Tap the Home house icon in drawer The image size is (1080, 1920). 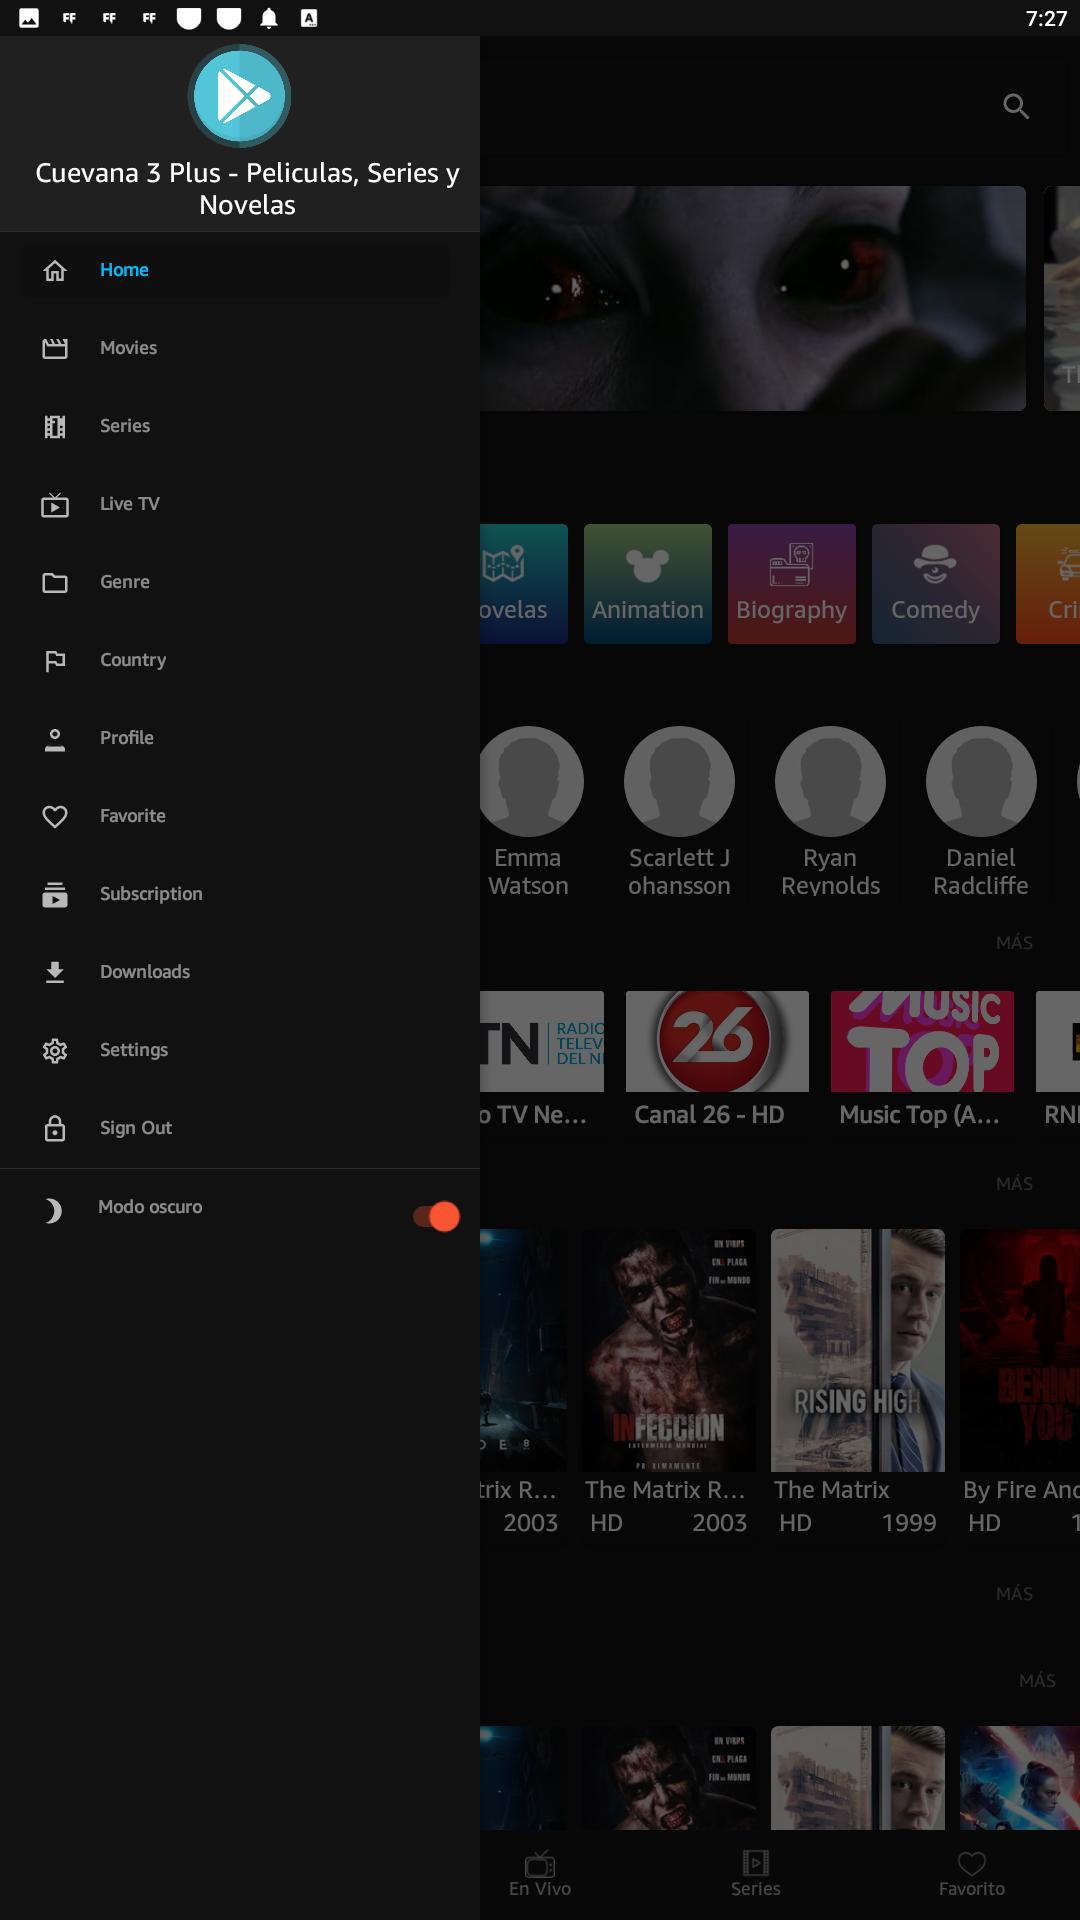(x=55, y=270)
